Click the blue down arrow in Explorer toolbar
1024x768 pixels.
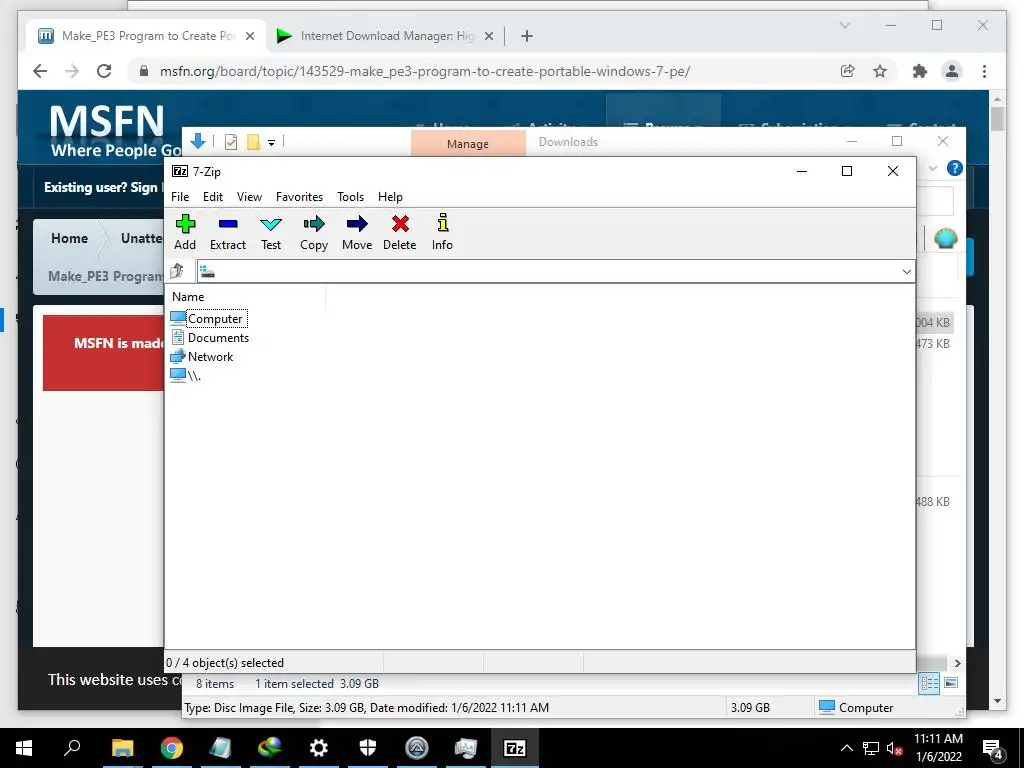[x=198, y=141]
